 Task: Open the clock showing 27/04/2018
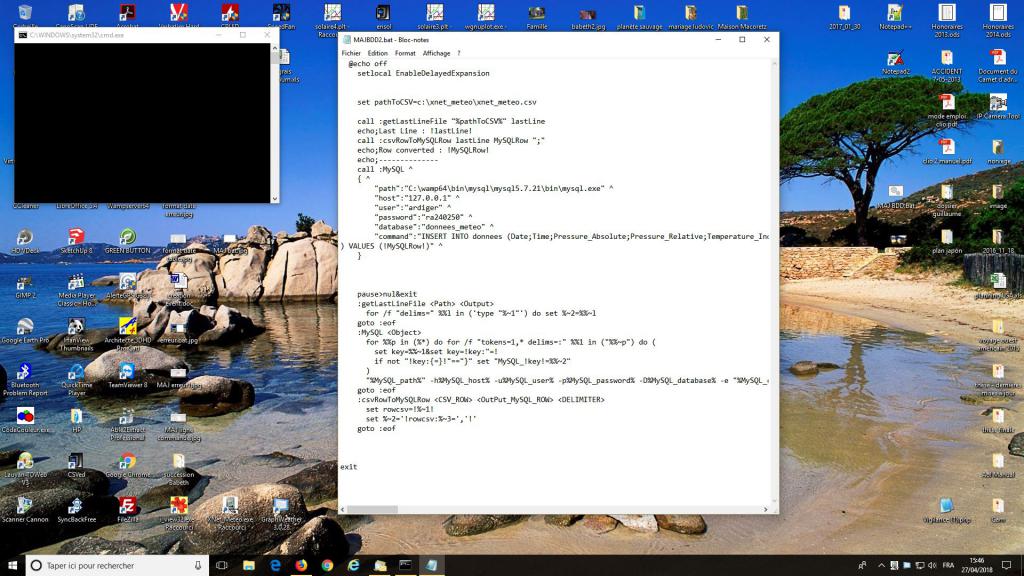[x=977, y=565]
